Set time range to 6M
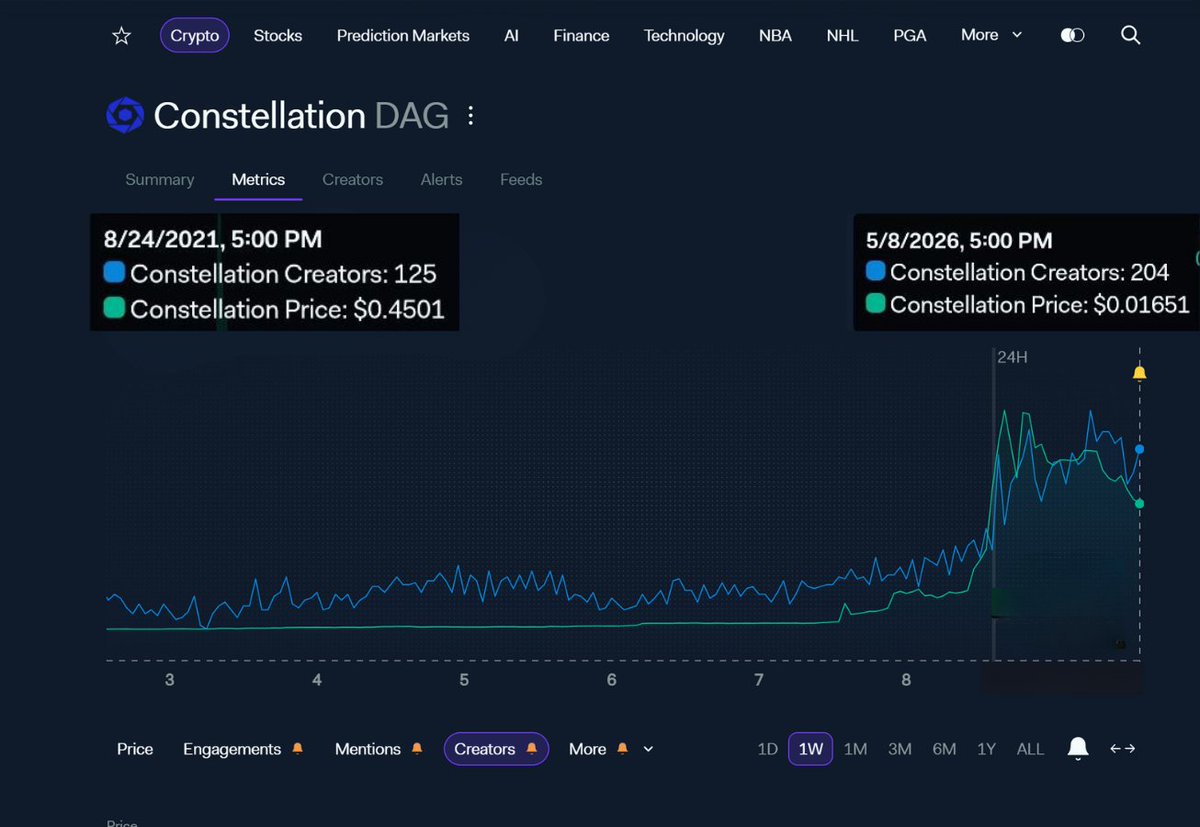Image resolution: width=1200 pixels, height=827 pixels. coord(944,749)
